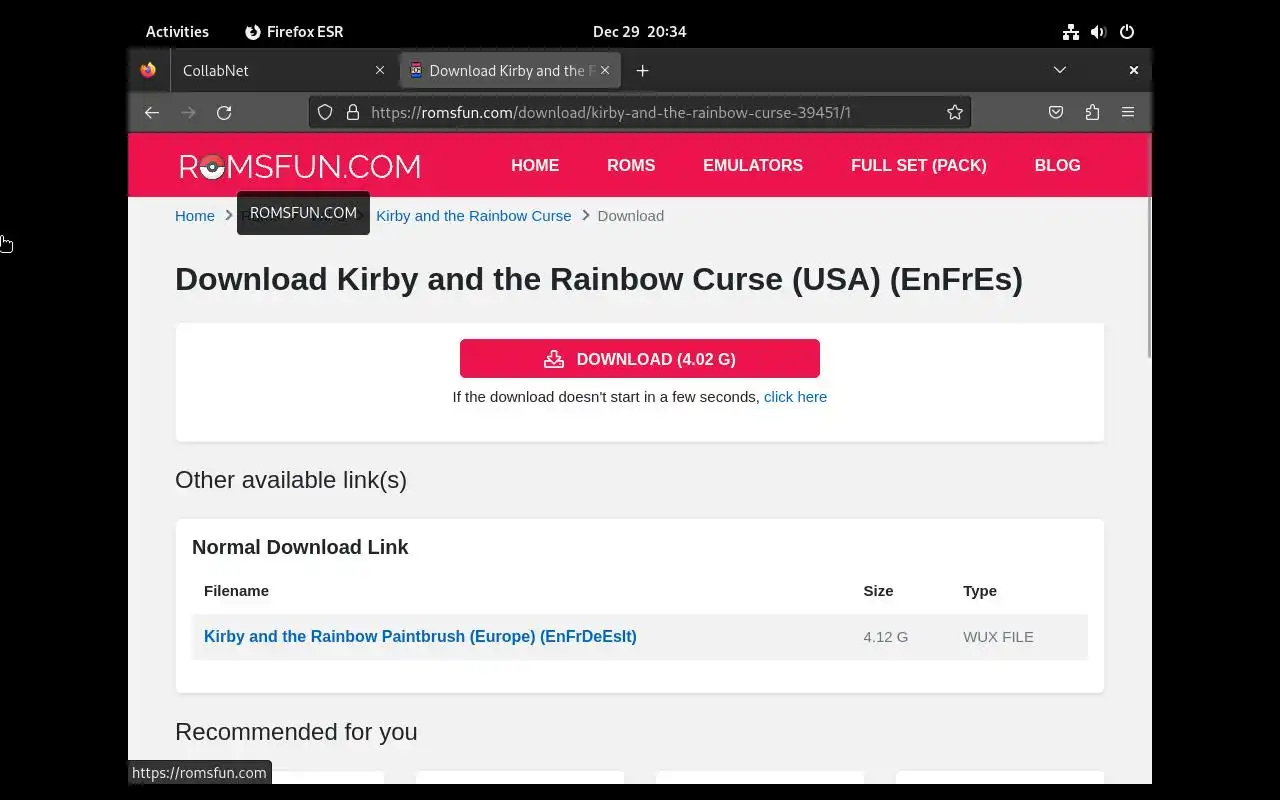Close the CollabNet tab
This screenshot has height=800, width=1280.
click(379, 70)
